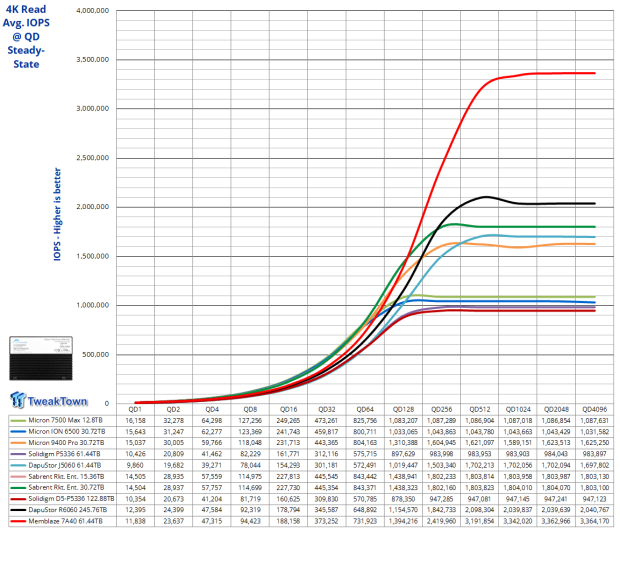This screenshot has width=620, height=568.
Task: Click the '4,000,000' y-axis label
Action: 93,11
